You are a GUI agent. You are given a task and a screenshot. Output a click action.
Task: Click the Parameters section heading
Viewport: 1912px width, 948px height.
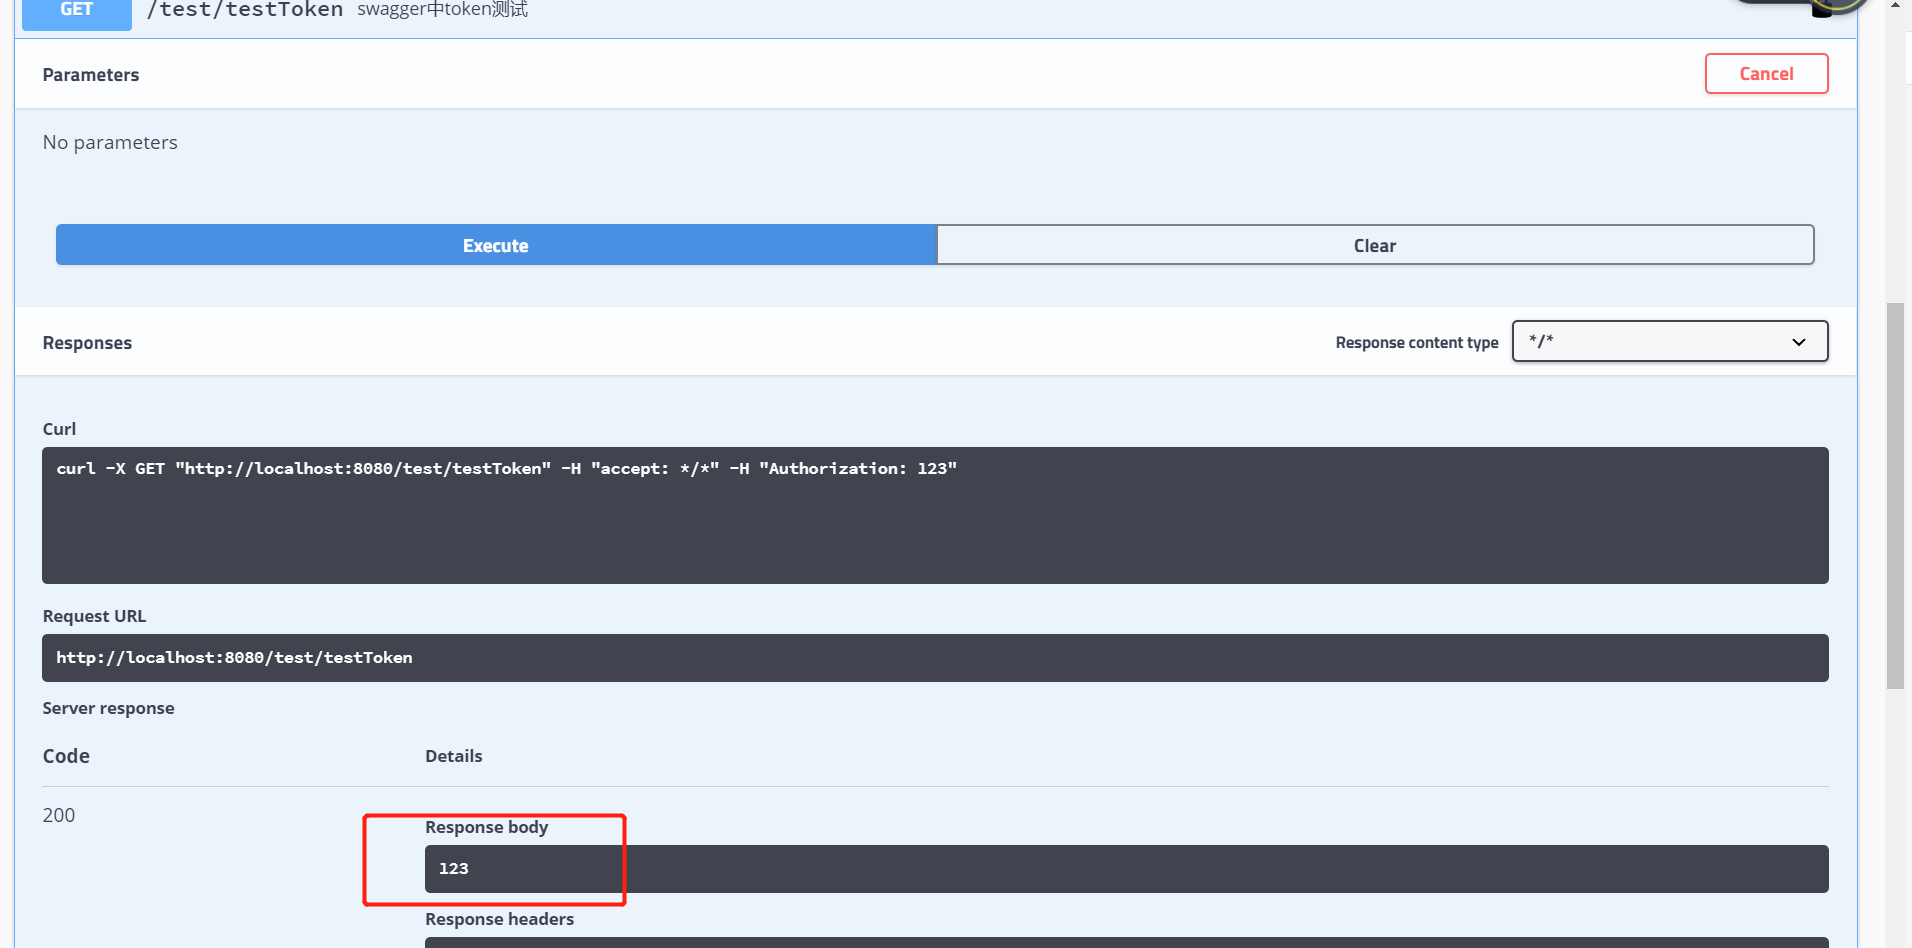click(x=91, y=75)
